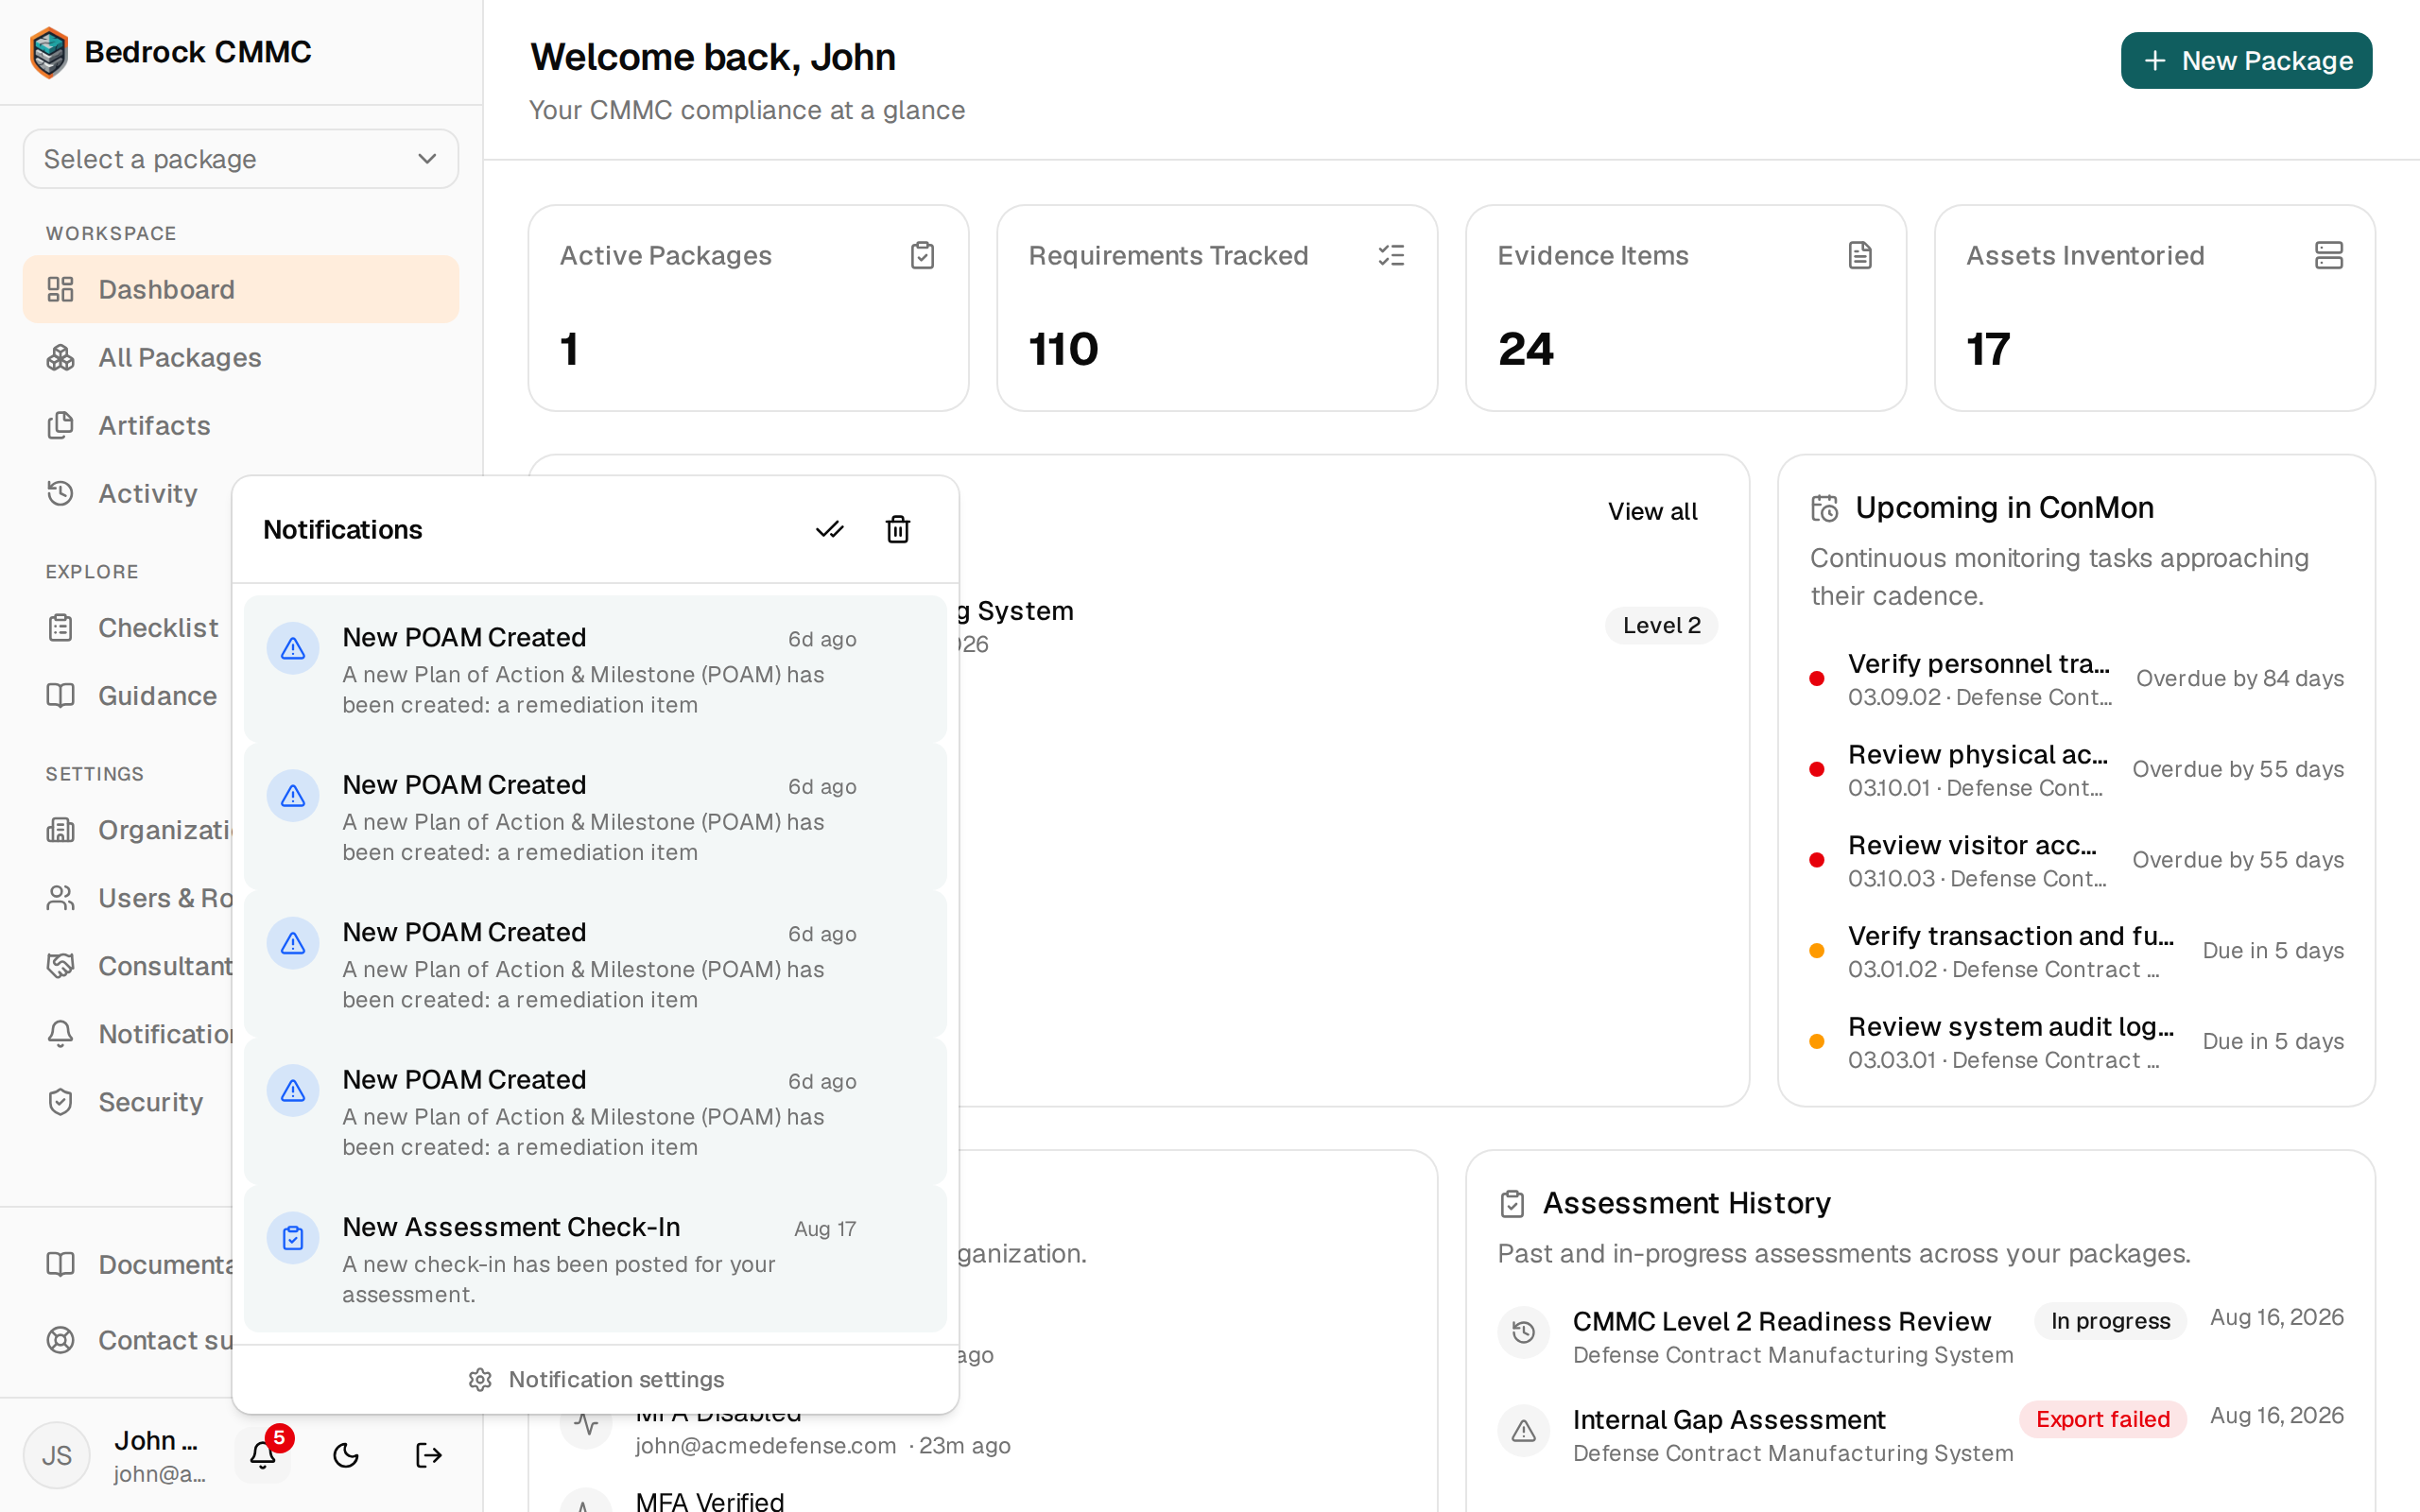Toggle dark mode with moon icon

tap(346, 1455)
